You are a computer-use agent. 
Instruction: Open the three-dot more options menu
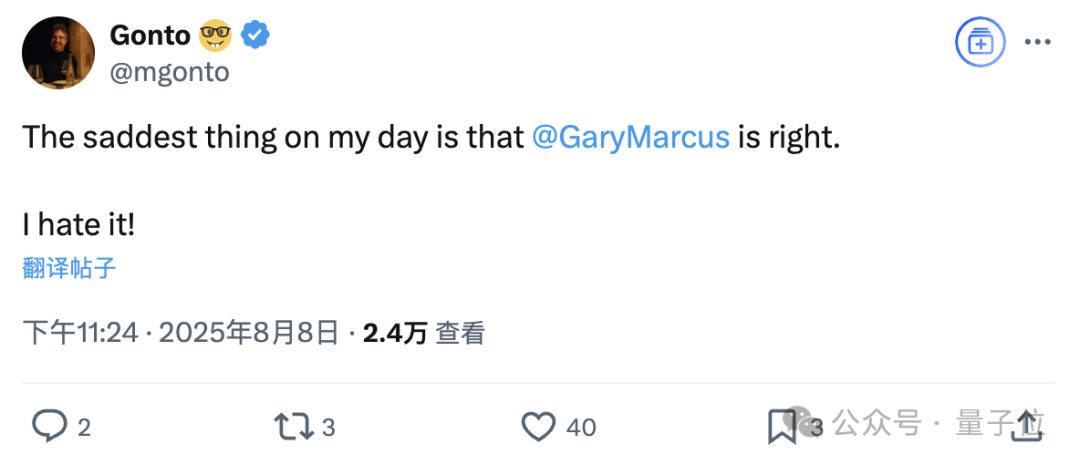pyautogui.click(x=1039, y=43)
